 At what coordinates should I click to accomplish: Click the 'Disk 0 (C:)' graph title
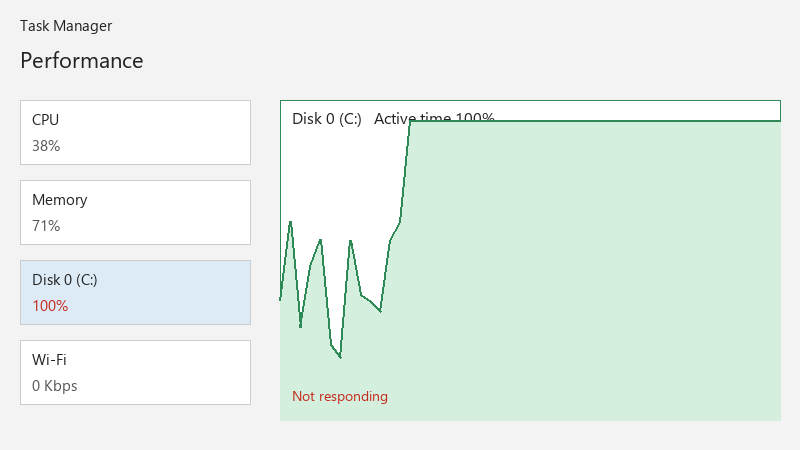327,119
